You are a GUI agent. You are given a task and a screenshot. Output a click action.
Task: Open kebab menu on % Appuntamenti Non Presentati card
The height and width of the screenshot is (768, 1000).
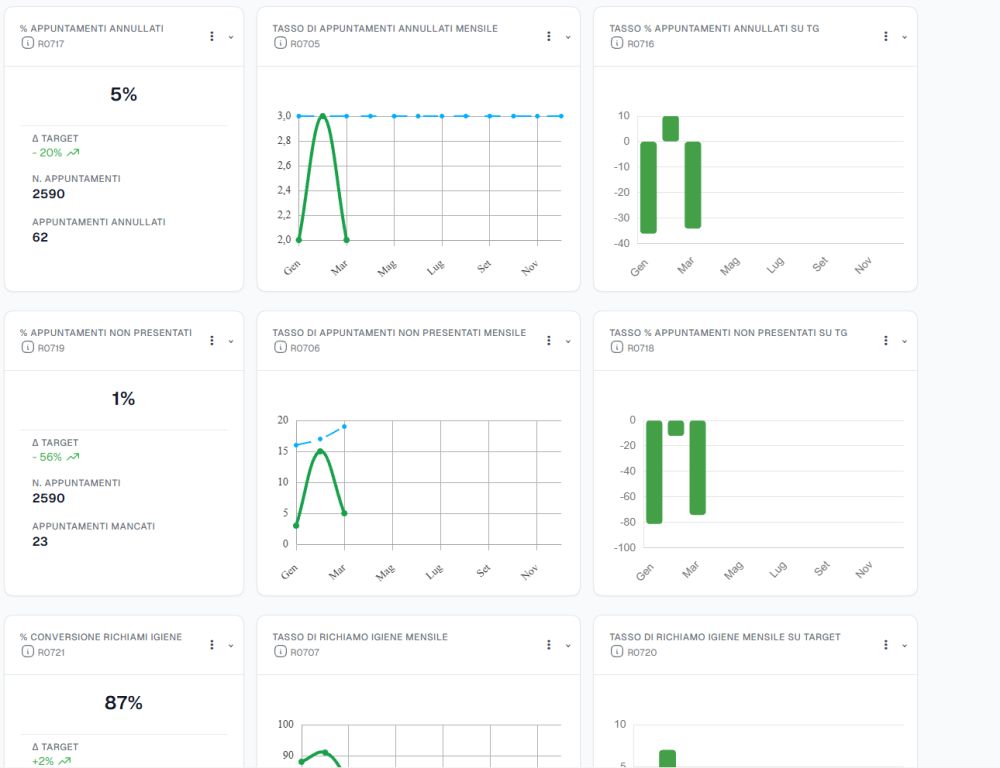tap(212, 341)
